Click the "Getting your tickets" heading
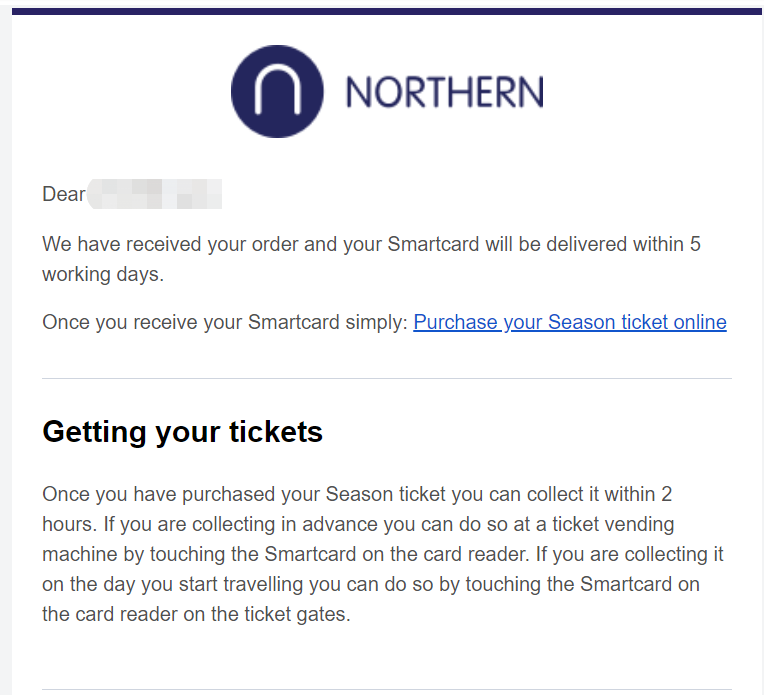764x695 pixels. click(183, 432)
